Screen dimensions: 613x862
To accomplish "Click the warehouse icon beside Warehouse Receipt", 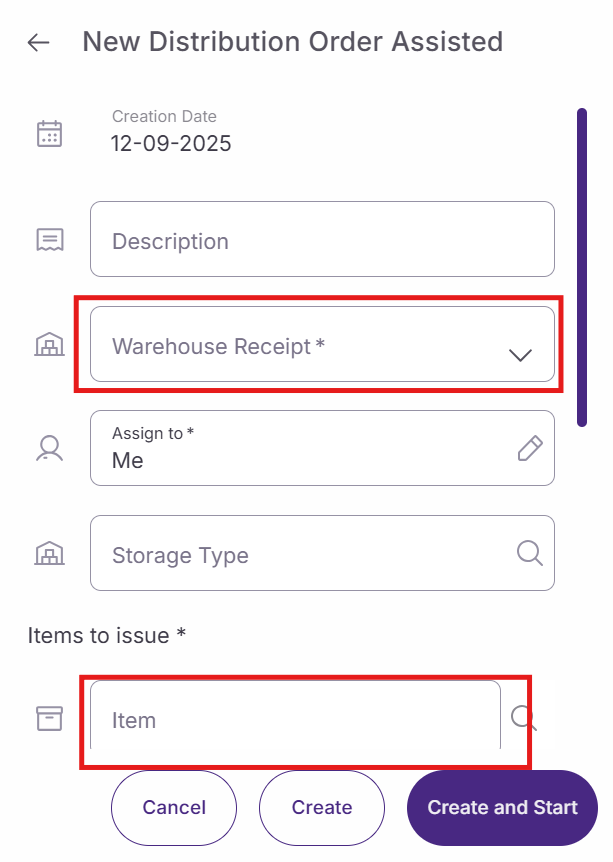I will click(49, 345).
